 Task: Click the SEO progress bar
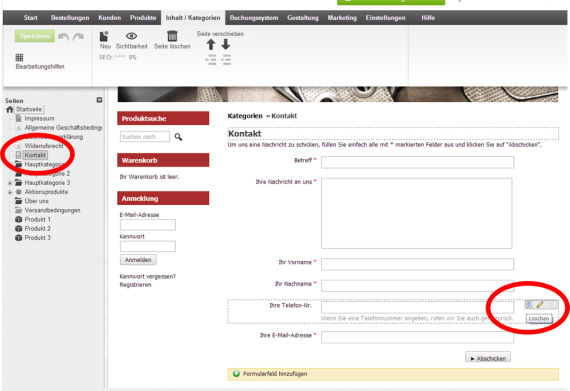click(120, 57)
